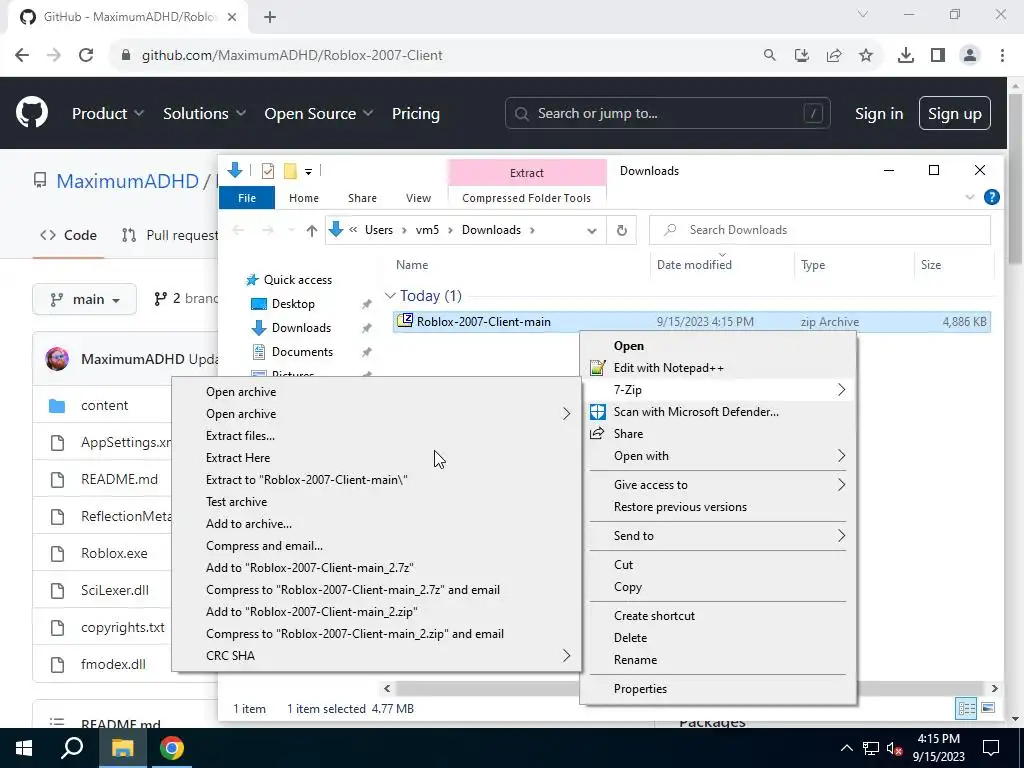The height and width of the screenshot is (768, 1024).
Task: Click new folder icon in Explorer title bar
Action: (x=290, y=171)
